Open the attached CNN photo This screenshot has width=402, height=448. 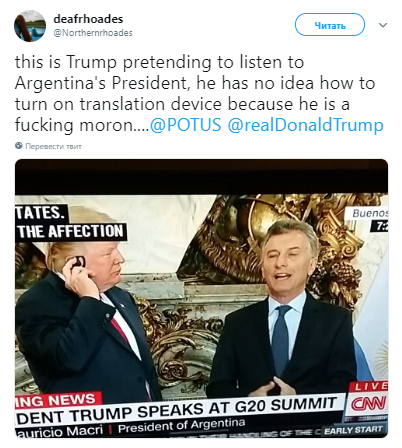201,299
